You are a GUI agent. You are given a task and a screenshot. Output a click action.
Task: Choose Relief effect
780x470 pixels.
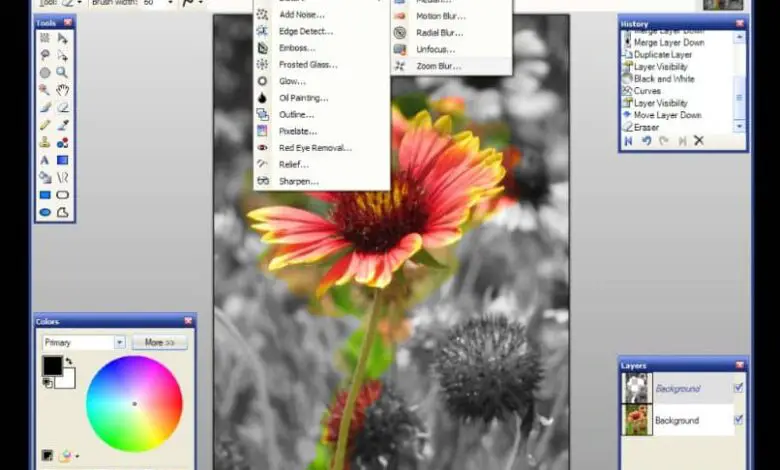coord(321,165)
